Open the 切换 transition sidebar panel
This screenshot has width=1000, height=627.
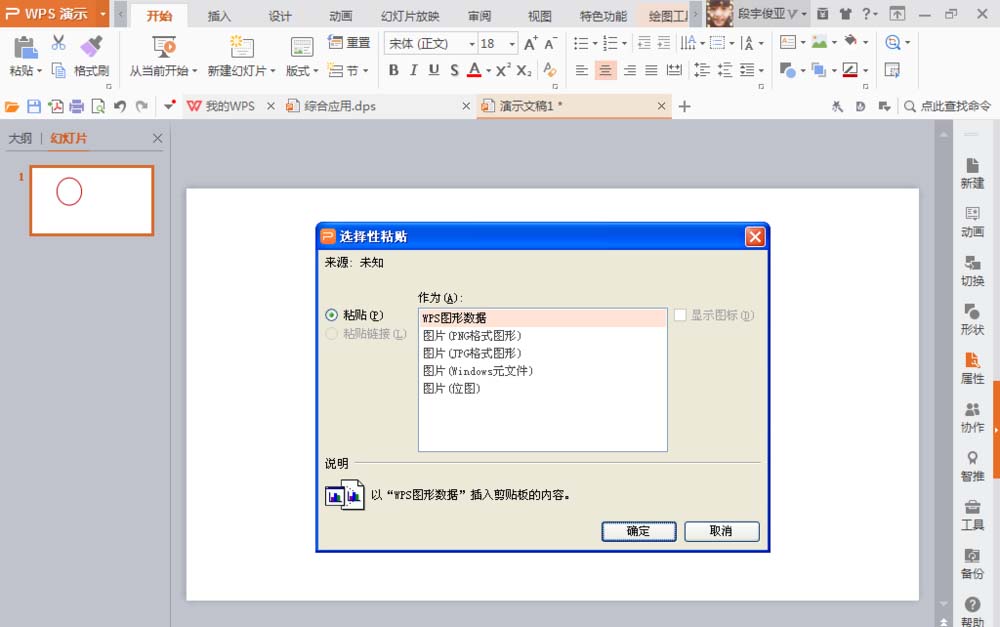click(x=972, y=271)
